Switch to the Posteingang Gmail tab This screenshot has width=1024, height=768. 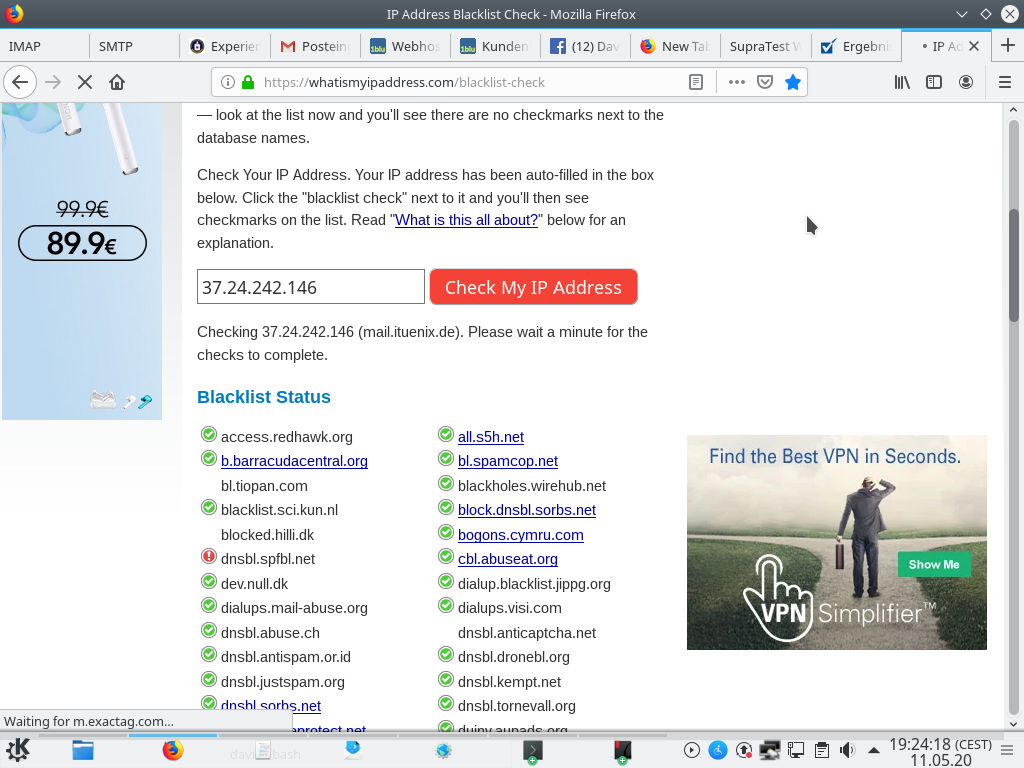(x=314, y=46)
